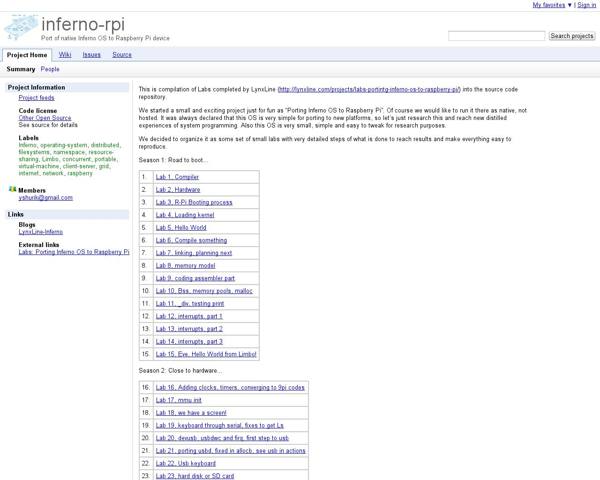Image resolution: width=600 pixels, height=480 pixels.
Task: Click the yshurik@gmail.com member link
Action: tap(45, 198)
